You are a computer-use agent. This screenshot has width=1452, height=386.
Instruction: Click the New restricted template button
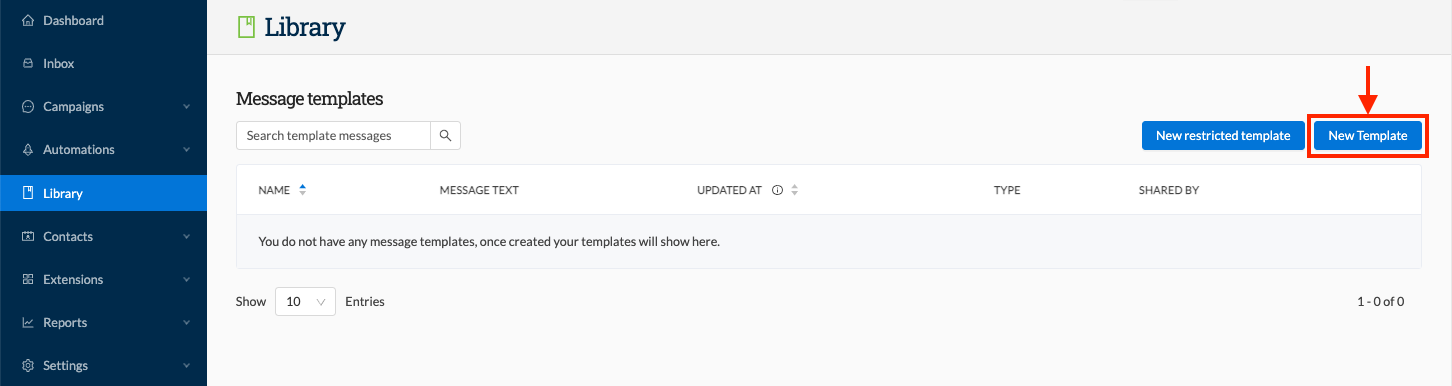[1223, 136]
